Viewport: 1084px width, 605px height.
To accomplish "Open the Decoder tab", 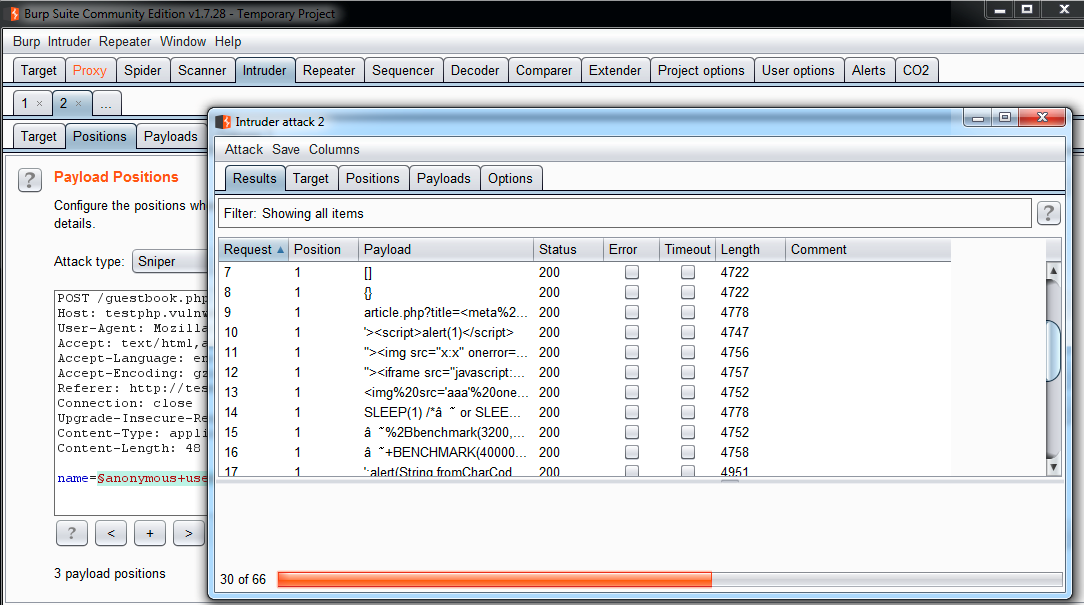I will tap(475, 71).
